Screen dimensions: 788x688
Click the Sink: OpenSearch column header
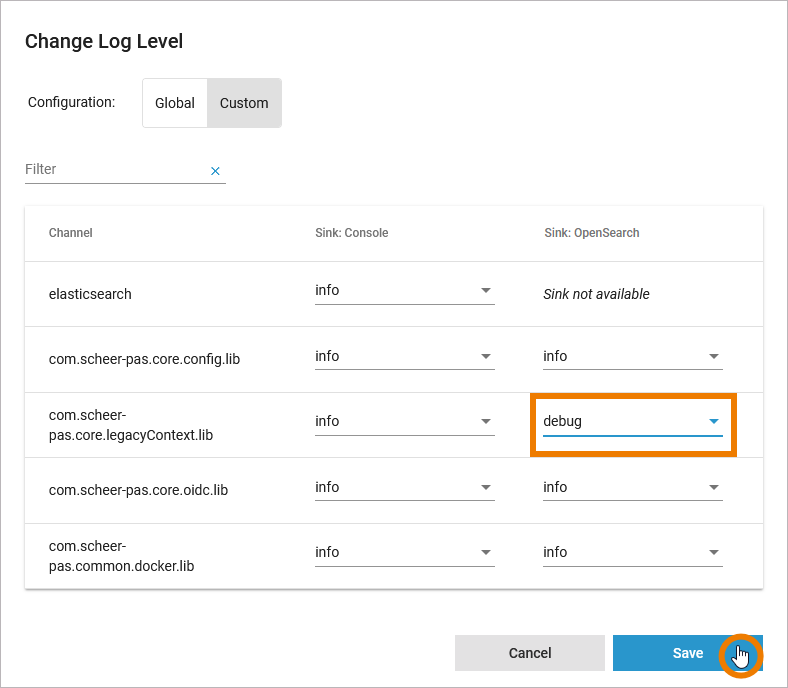pos(591,233)
